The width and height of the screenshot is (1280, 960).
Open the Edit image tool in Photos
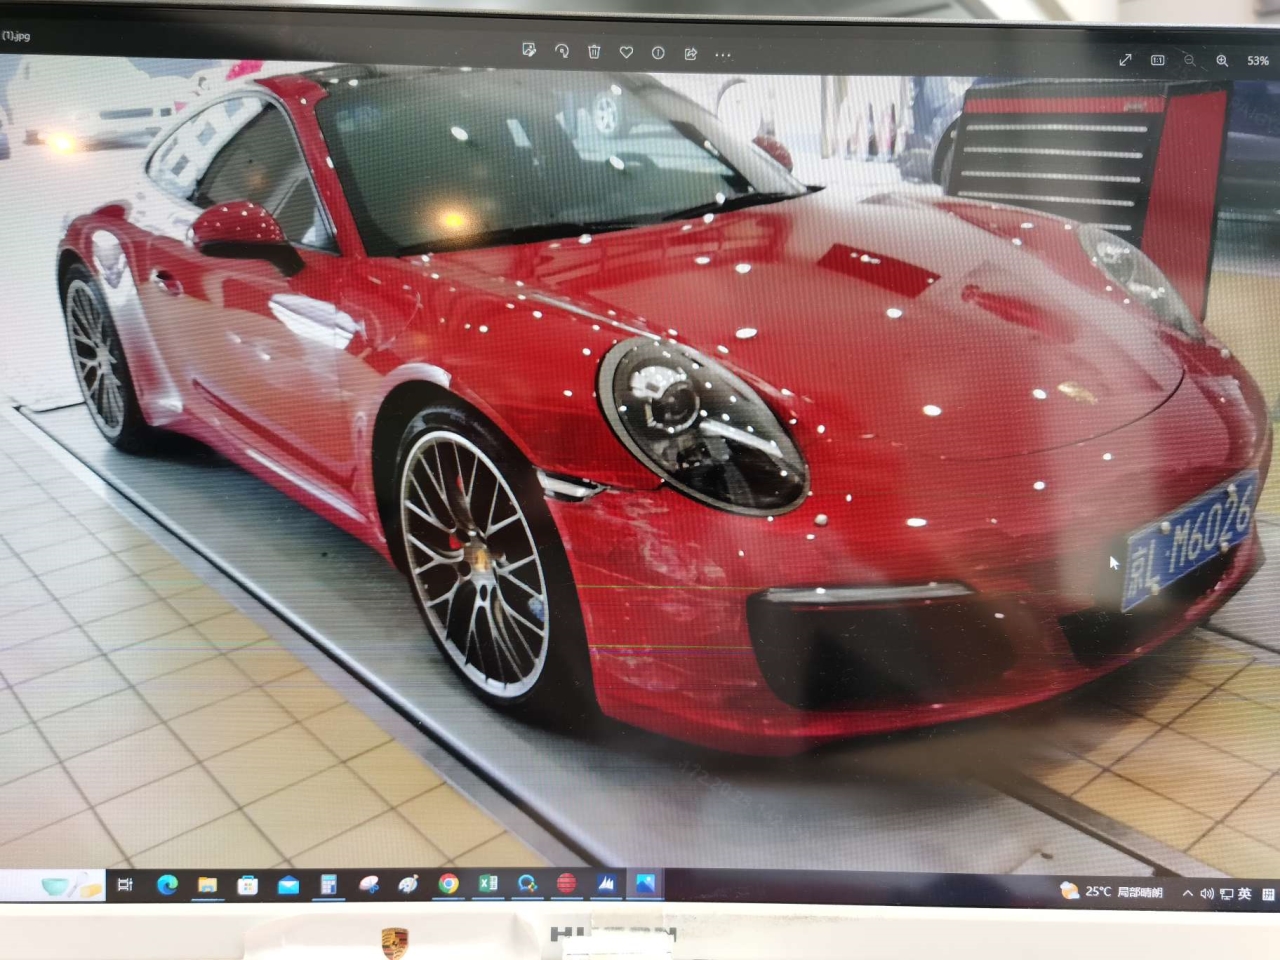tap(529, 50)
